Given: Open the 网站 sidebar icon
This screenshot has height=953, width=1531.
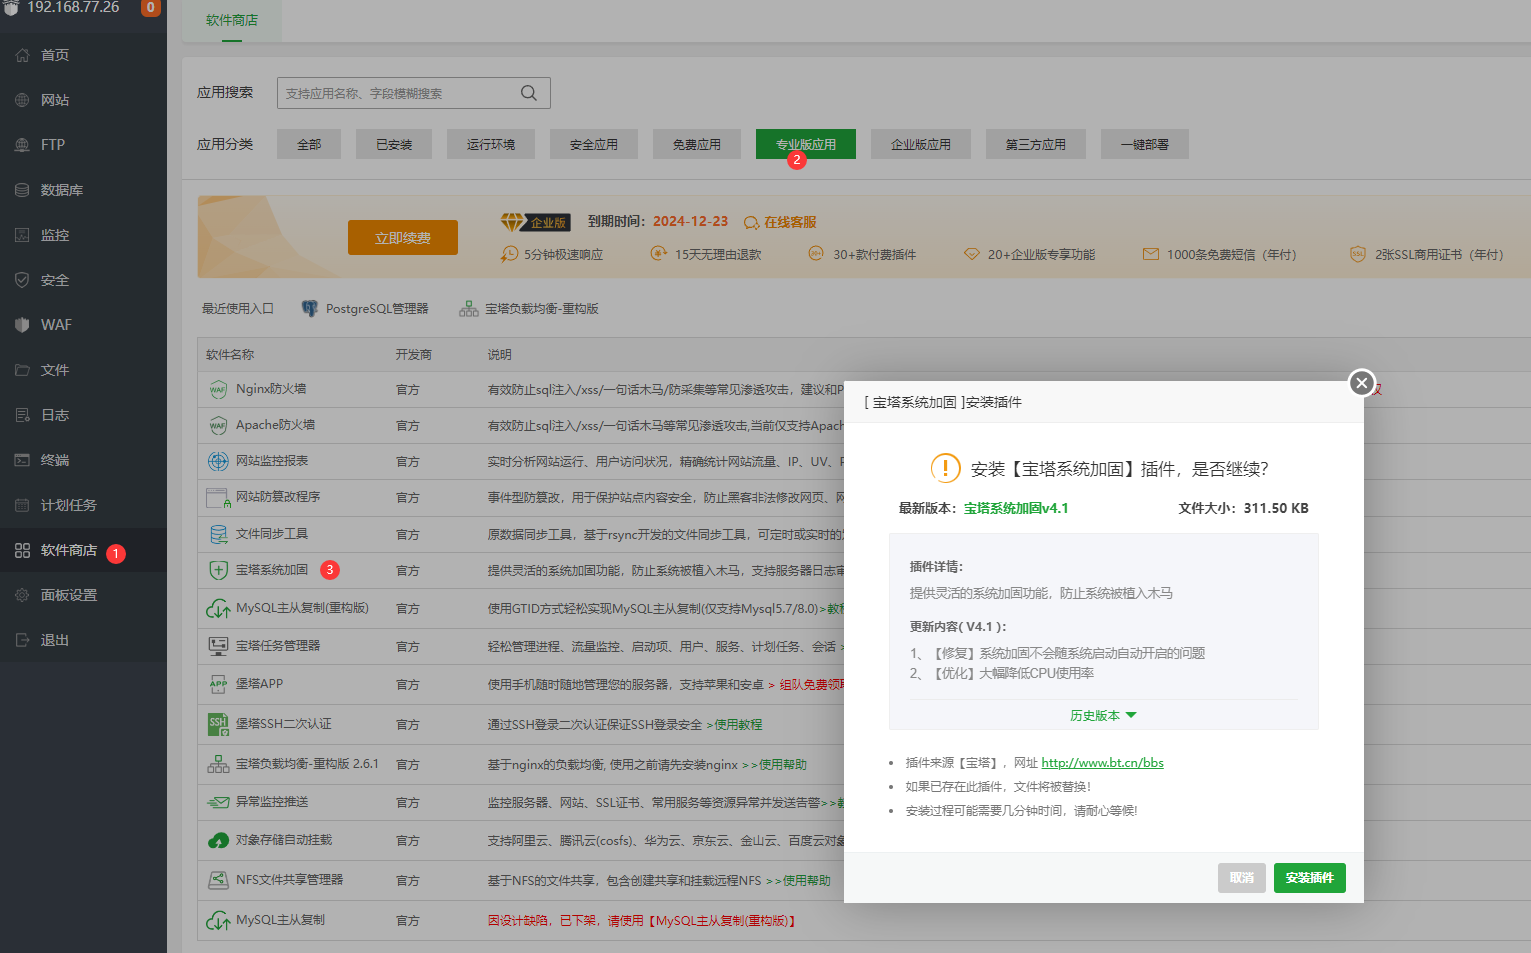Looking at the screenshot, I should point(22,100).
